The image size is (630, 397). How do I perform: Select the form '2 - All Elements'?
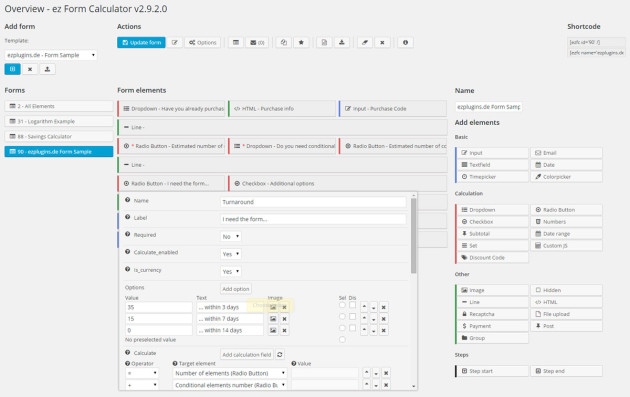point(59,106)
